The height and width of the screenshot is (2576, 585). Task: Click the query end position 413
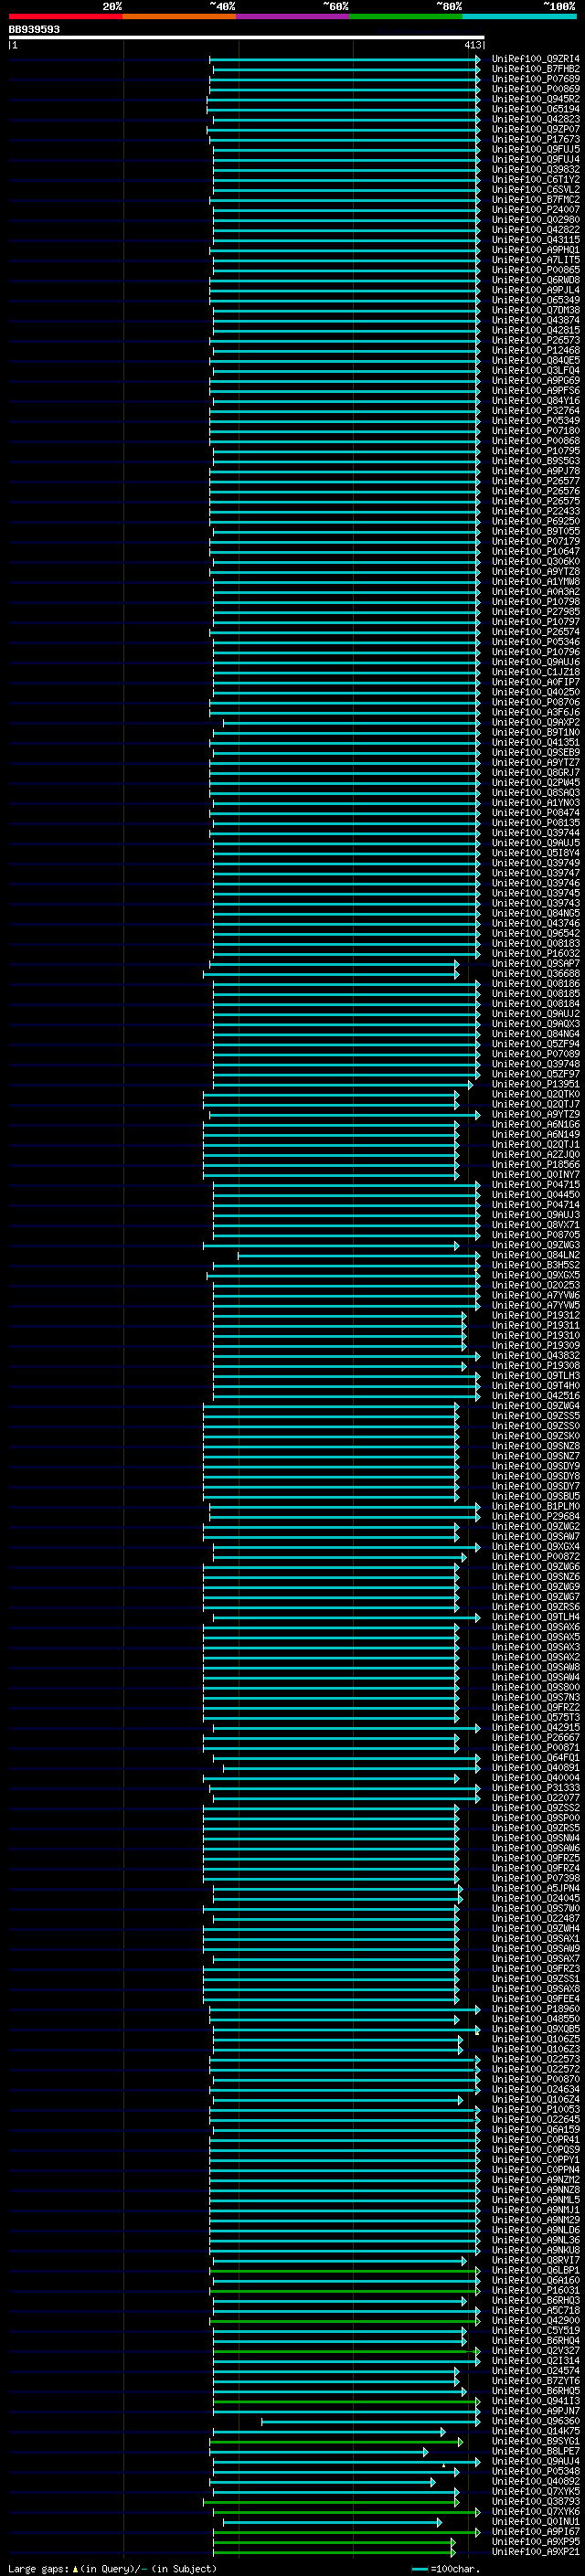pos(473,45)
